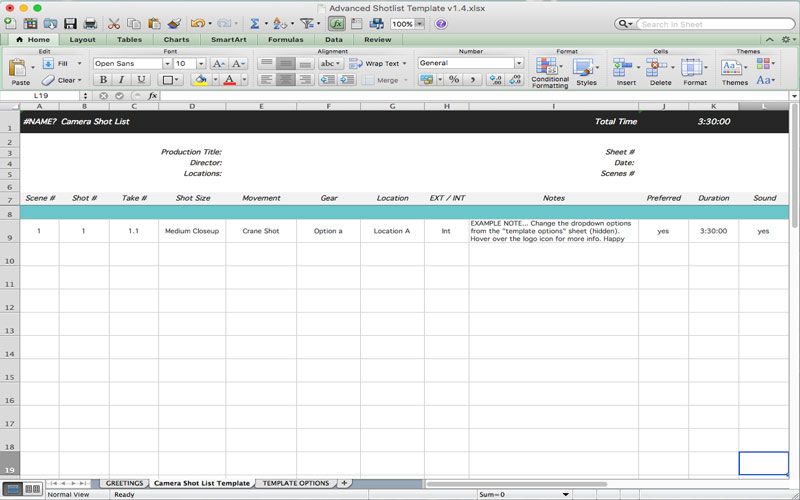The height and width of the screenshot is (500, 800).
Task: Apply comma style number format
Action: pyautogui.click(x=473, y=80)
